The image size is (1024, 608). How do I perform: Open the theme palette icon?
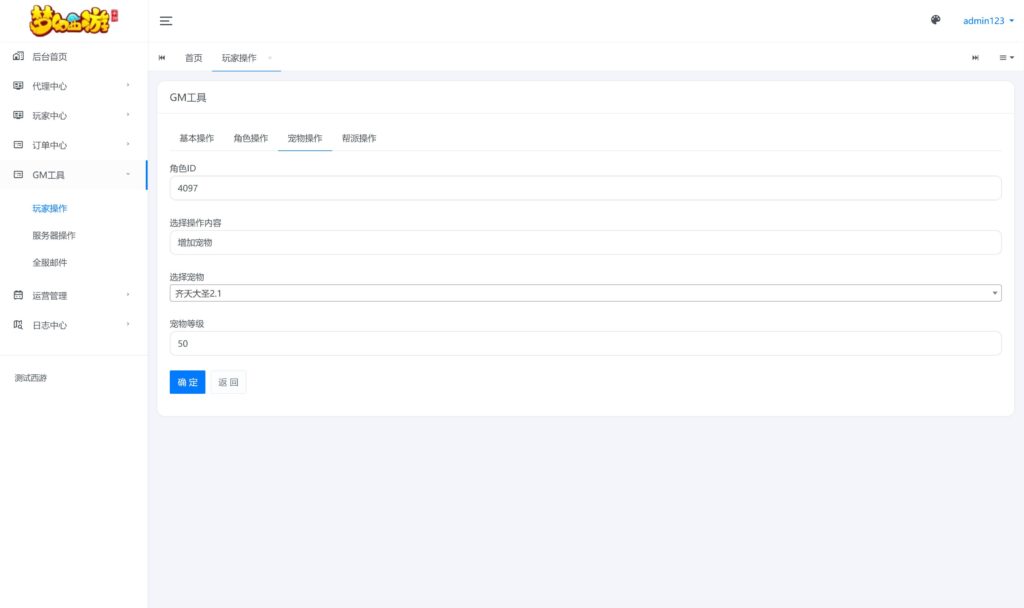[936, 20]
